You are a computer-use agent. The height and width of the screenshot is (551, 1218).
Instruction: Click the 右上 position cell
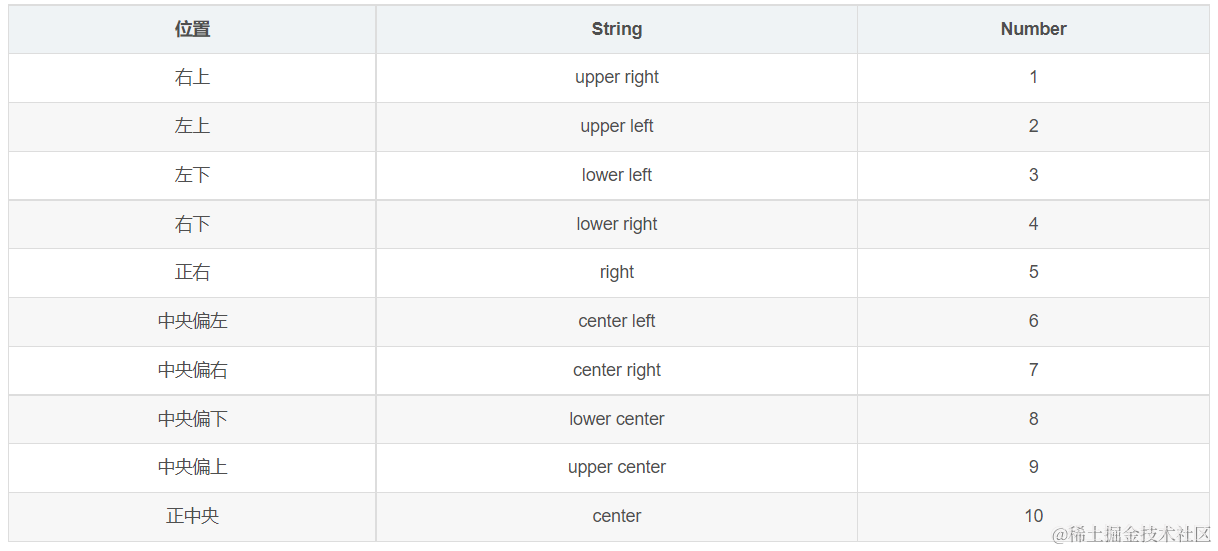(192, 77)
